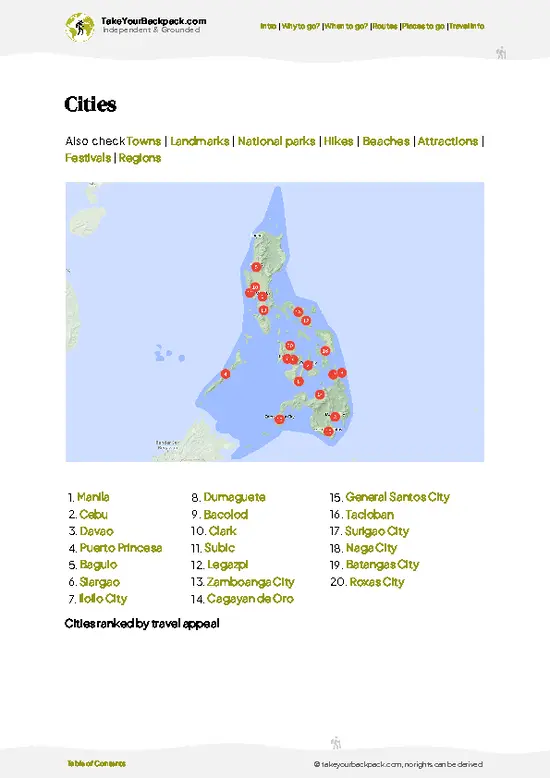This screenshot has height=778, width=550.
Task: Open the Hikes link
Action: 339,141
